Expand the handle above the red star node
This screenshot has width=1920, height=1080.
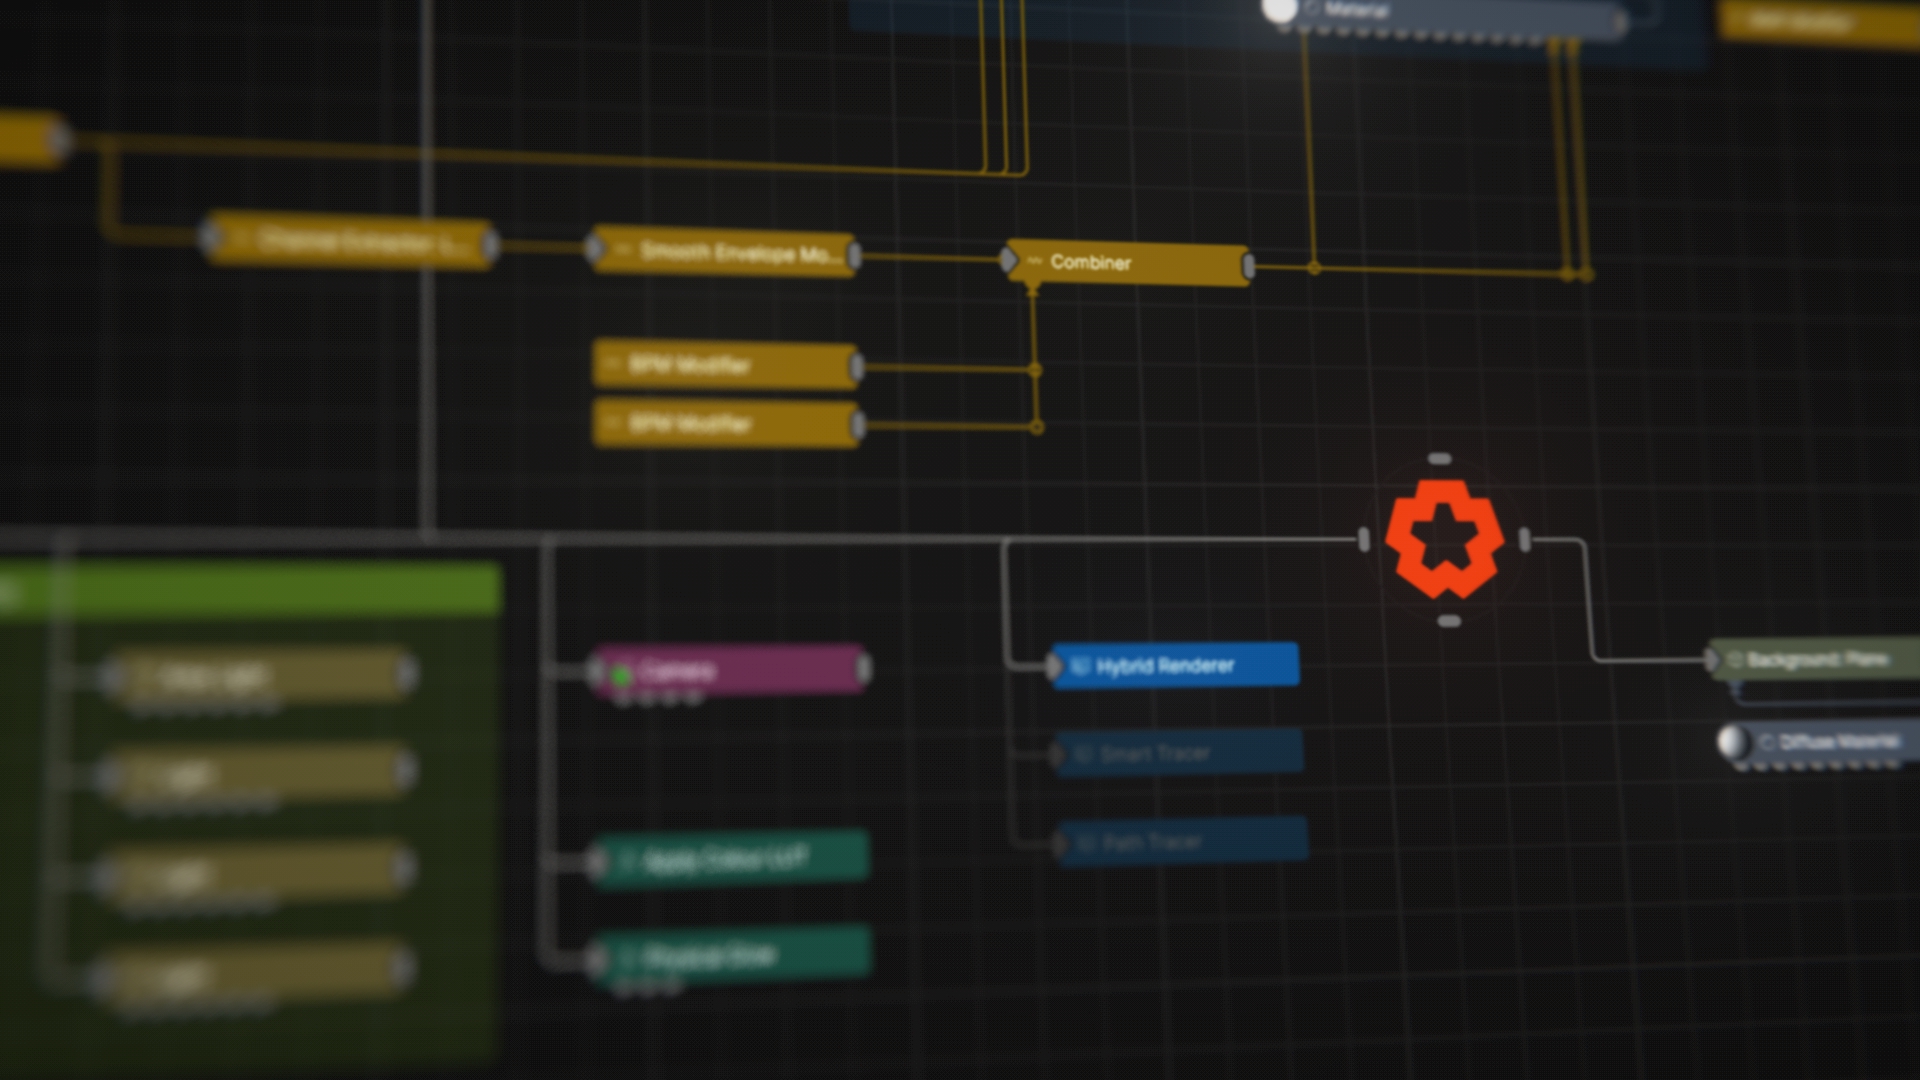coord(1440,459)
